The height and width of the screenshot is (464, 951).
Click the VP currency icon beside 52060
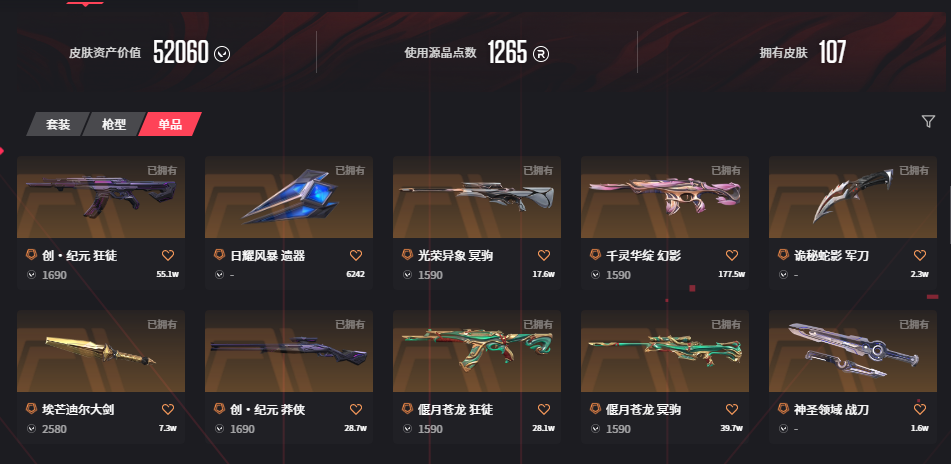pos(222,54)
